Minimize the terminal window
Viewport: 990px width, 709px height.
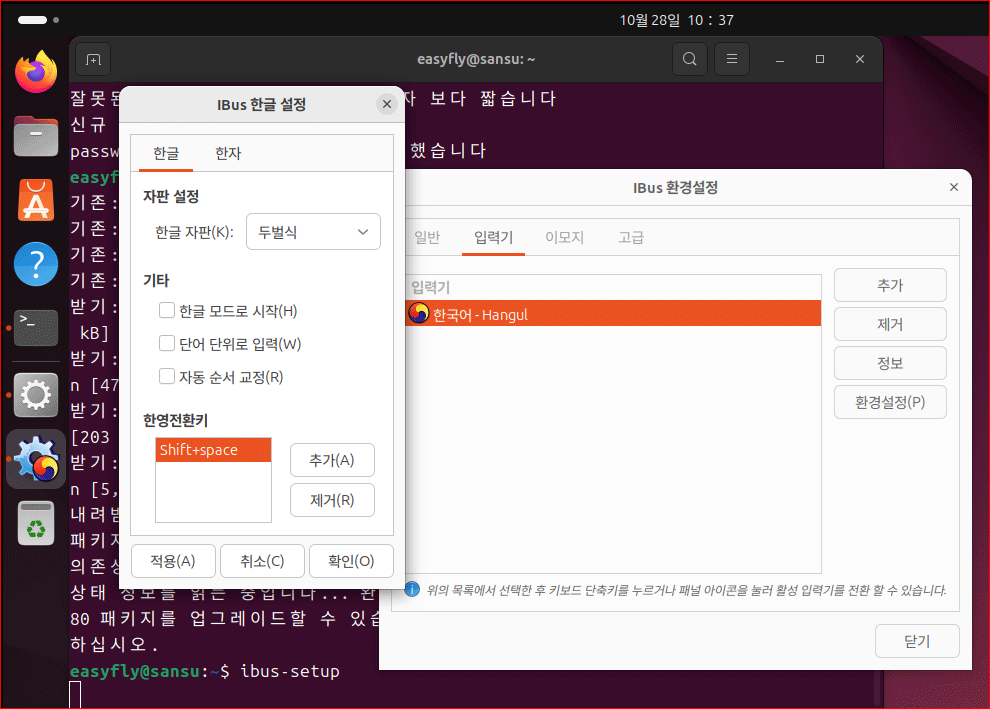tap(780, 59)
